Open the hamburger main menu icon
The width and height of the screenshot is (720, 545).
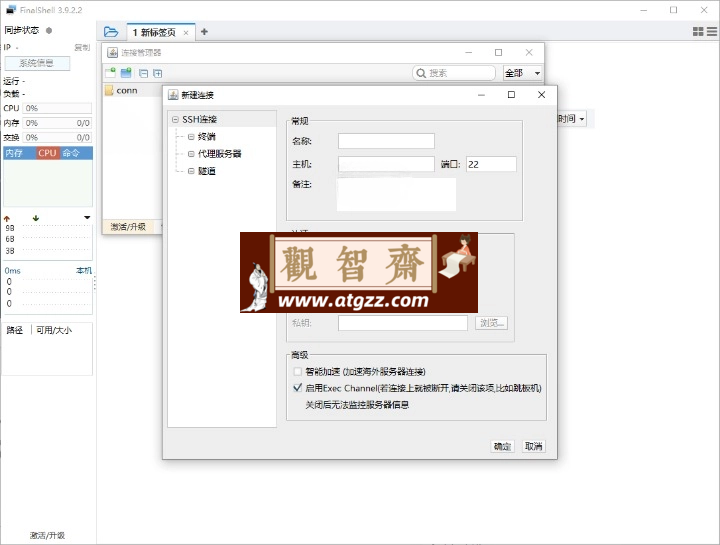coord(712,31)
